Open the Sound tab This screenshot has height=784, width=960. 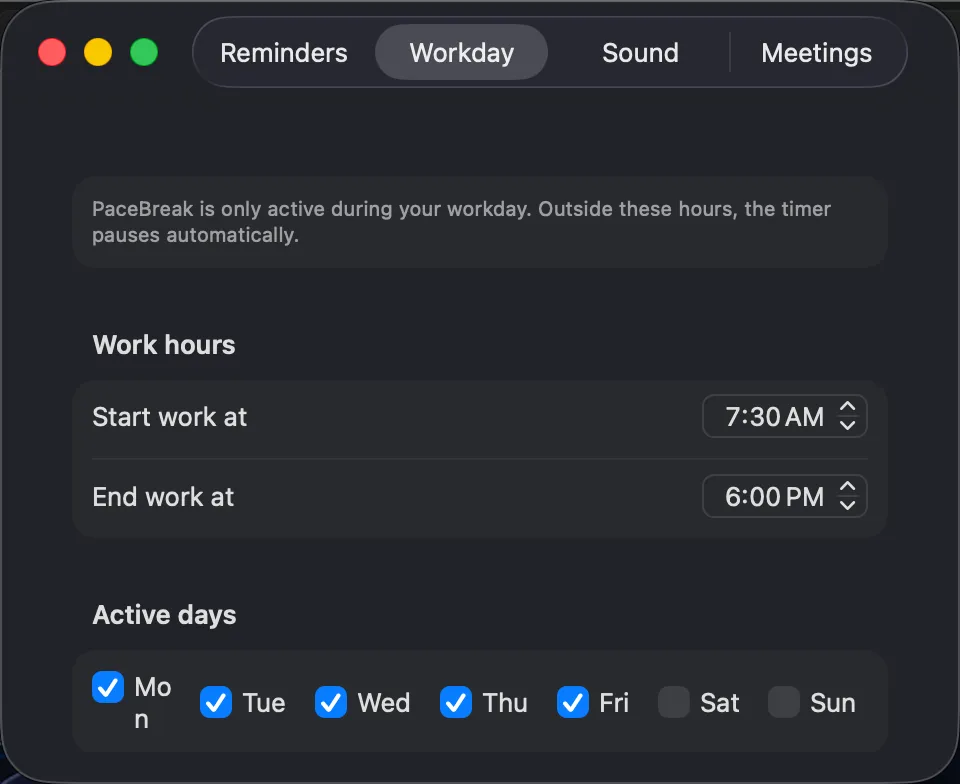pyautogui.click(x=640, y=53)
